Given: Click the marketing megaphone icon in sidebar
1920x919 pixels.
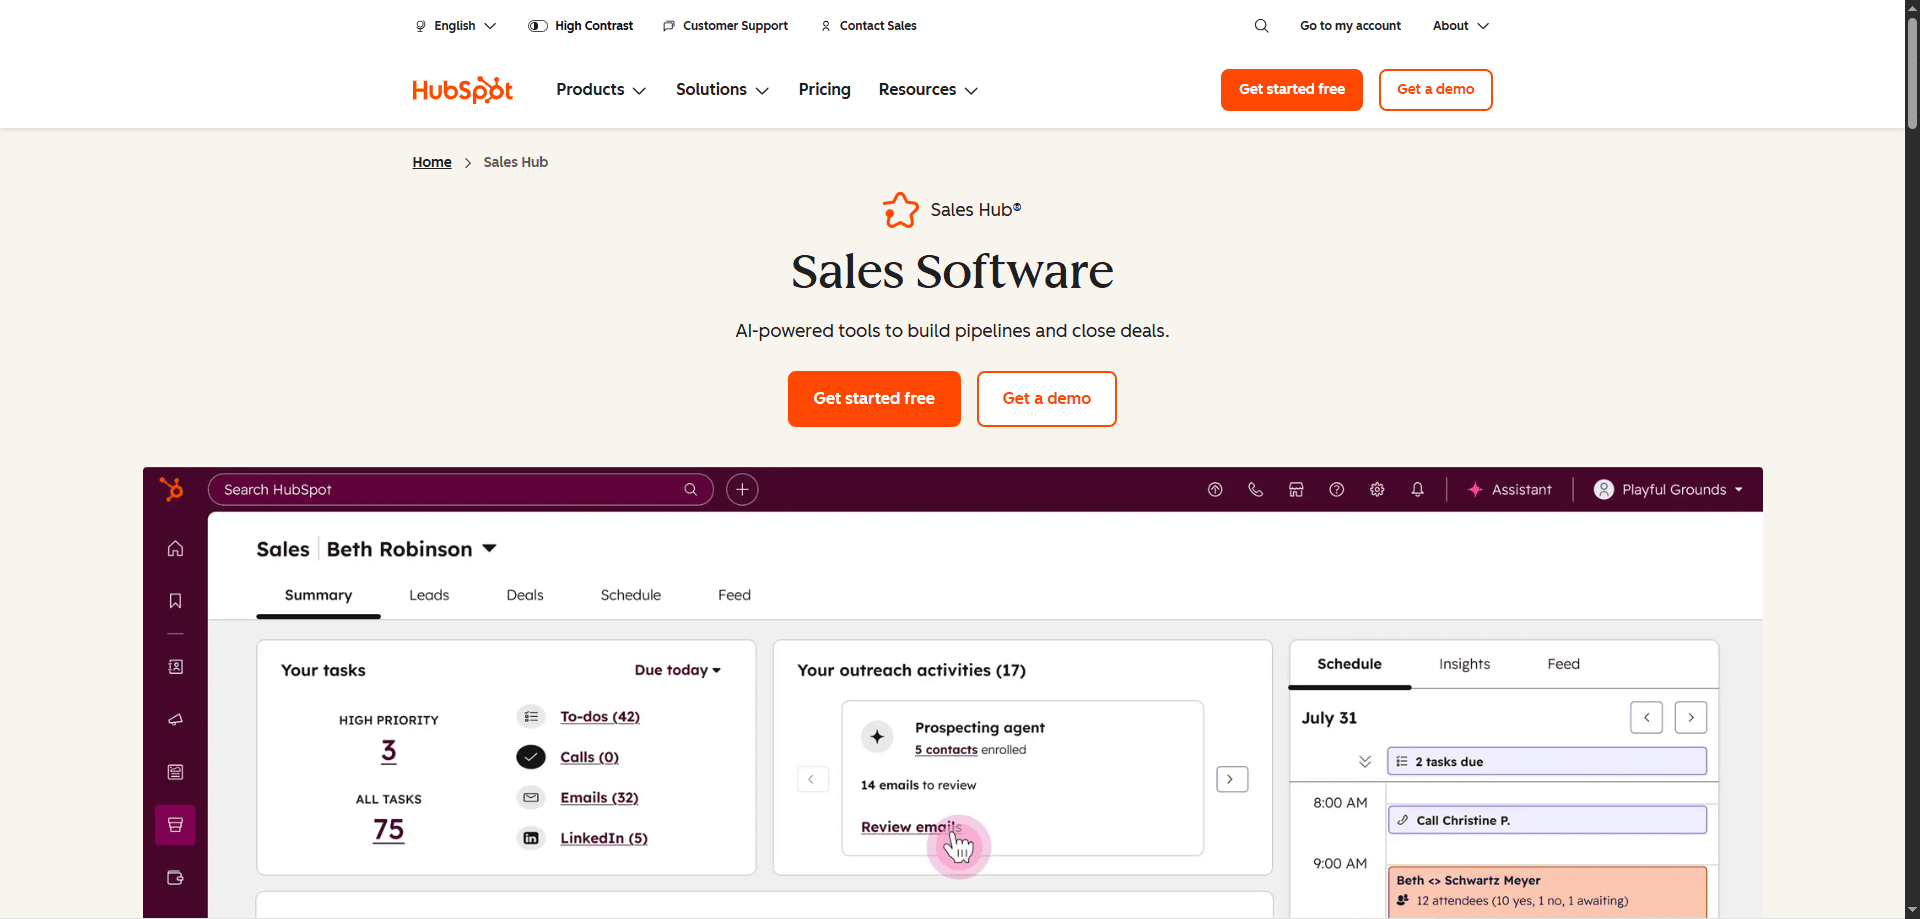Looking at the screenshot, I should point(175,720).
